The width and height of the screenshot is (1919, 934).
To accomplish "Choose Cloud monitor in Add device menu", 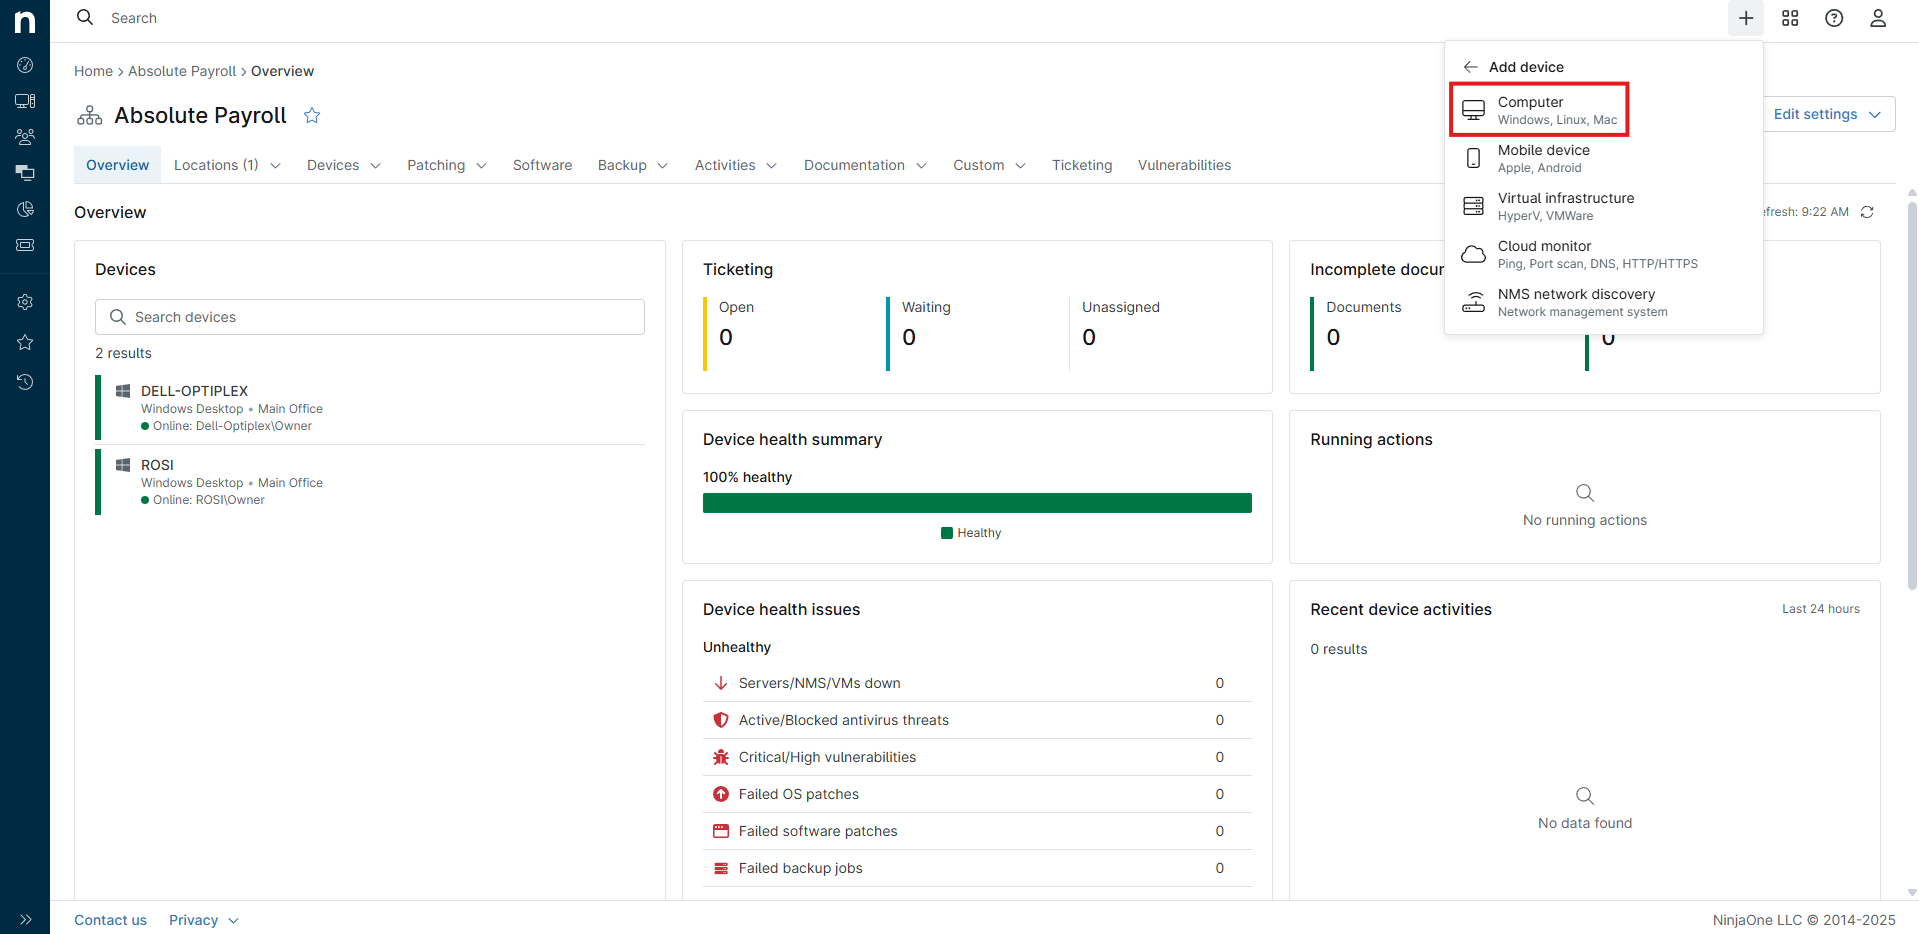I will 1544,254.
